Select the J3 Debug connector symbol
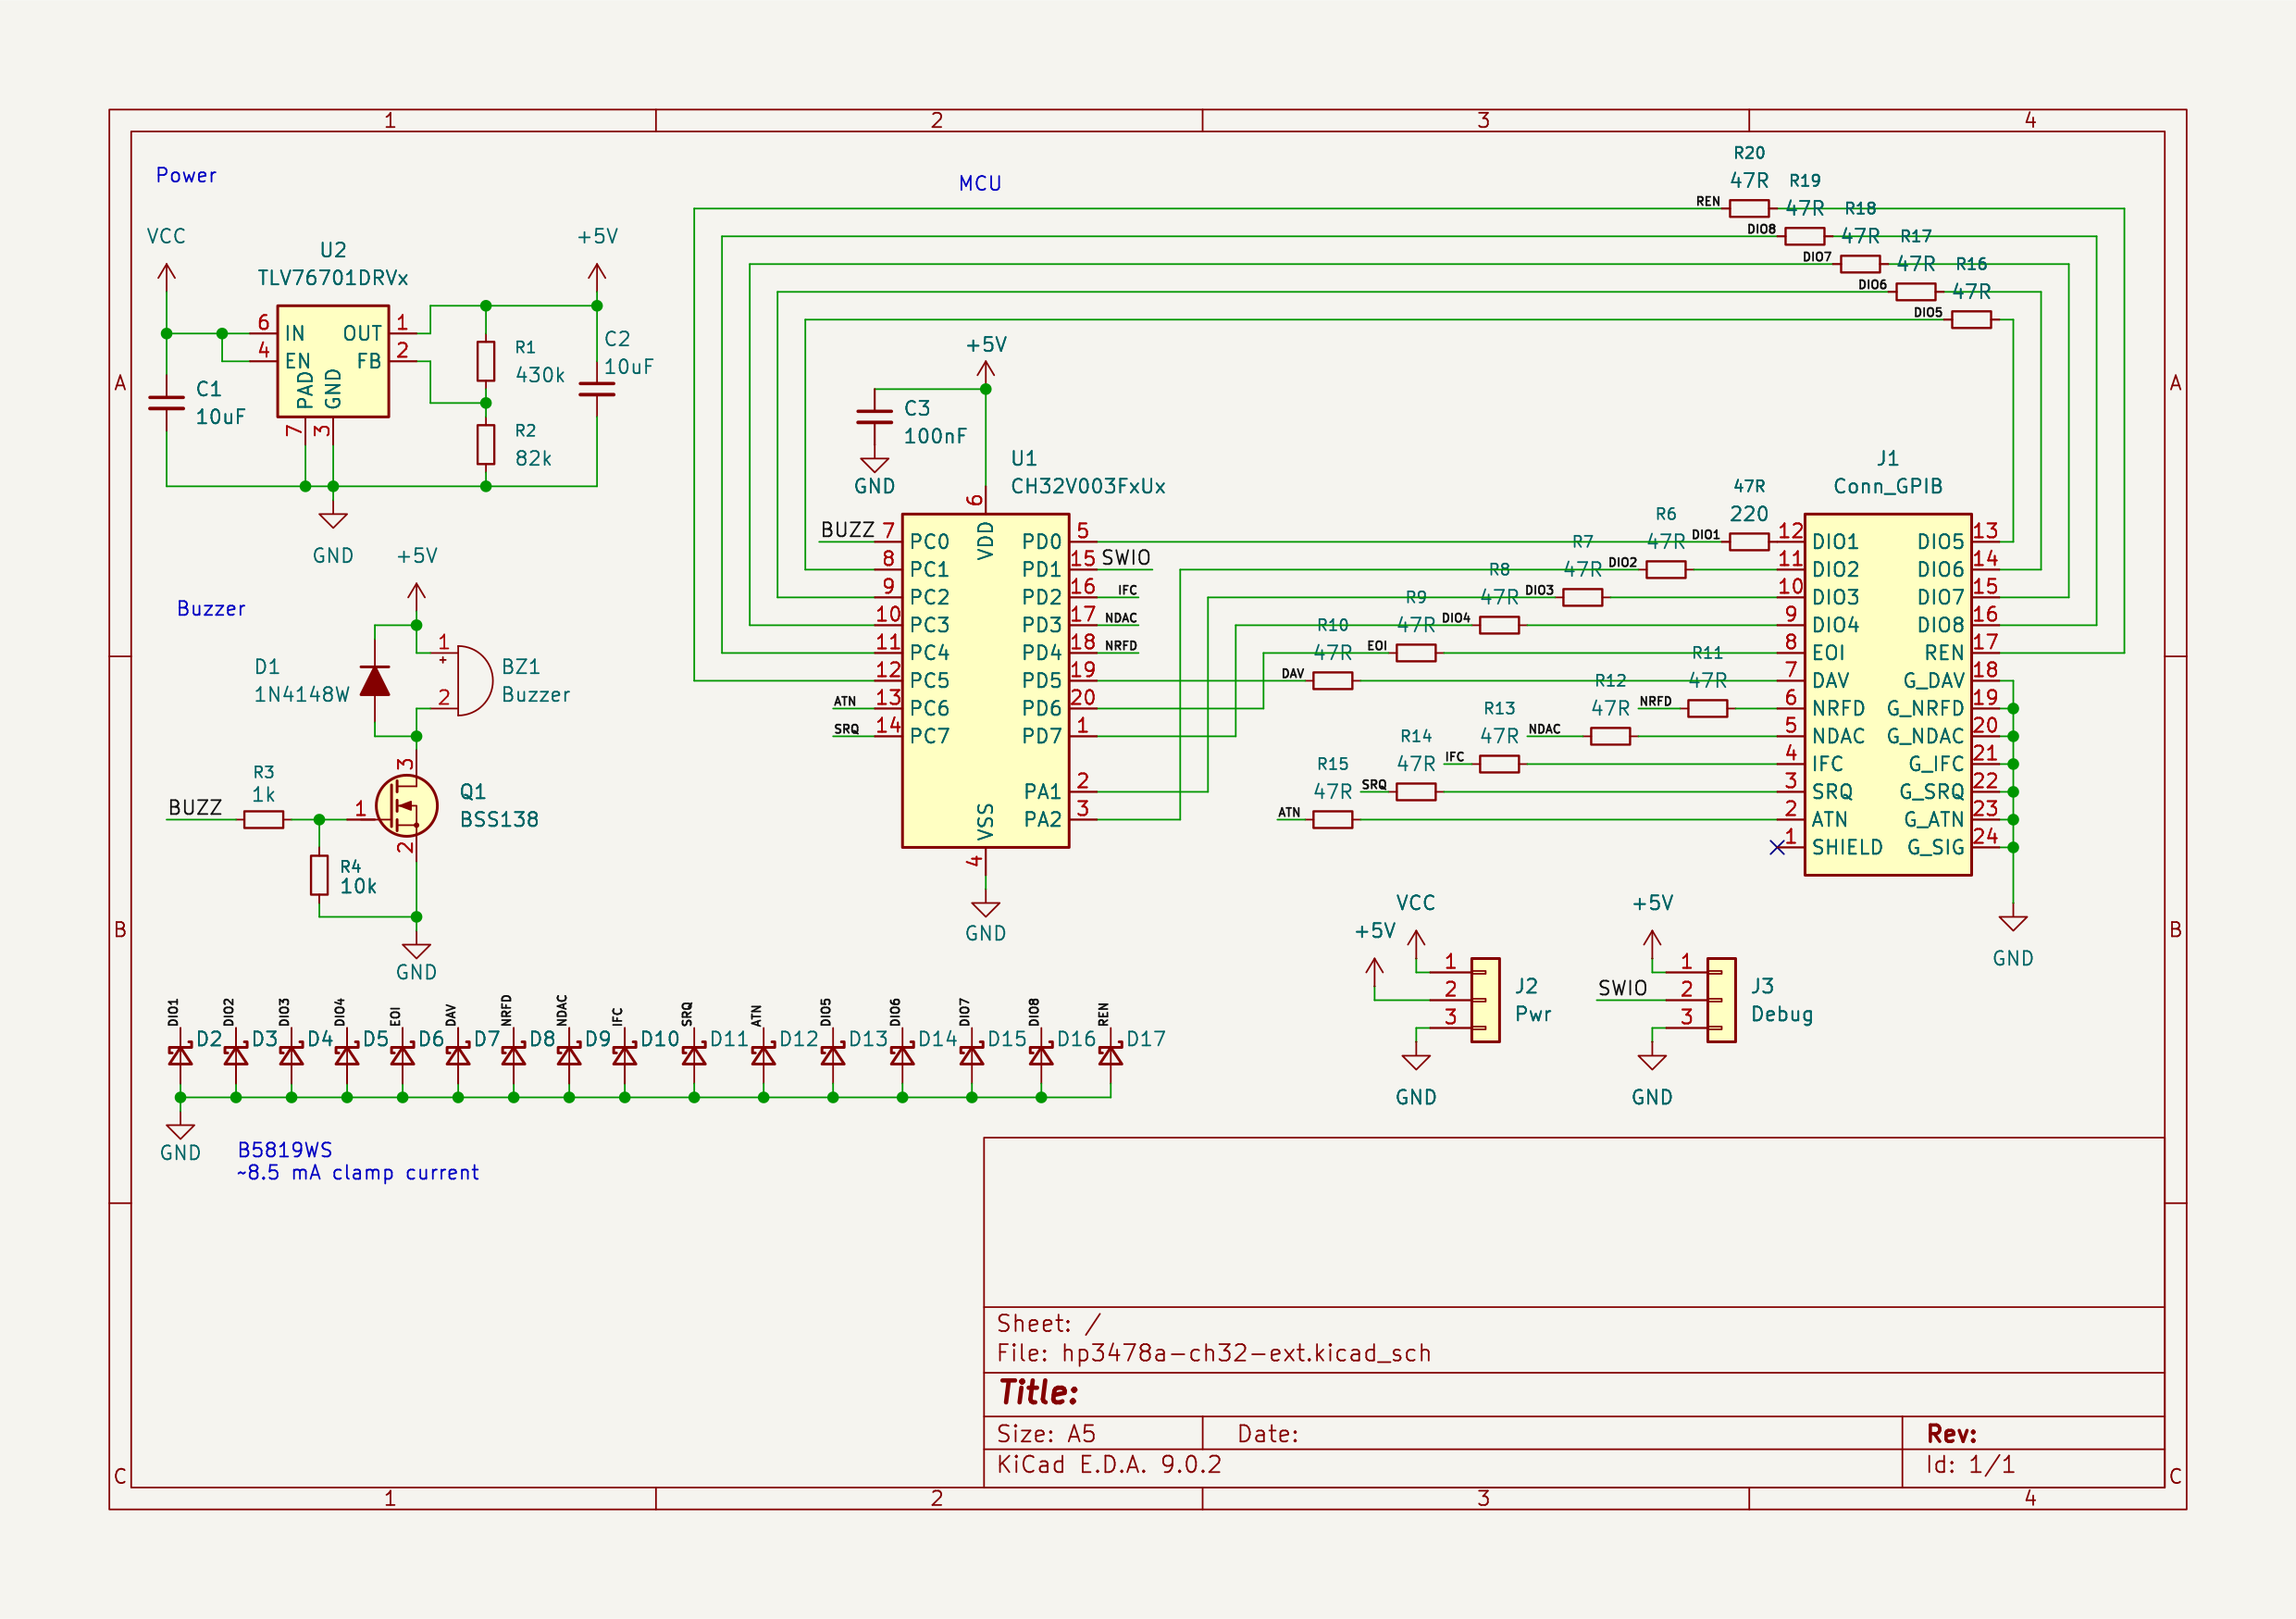Image resolution: width=2296 pixels, height=1619 pixels. (x=1721, y=1000)
